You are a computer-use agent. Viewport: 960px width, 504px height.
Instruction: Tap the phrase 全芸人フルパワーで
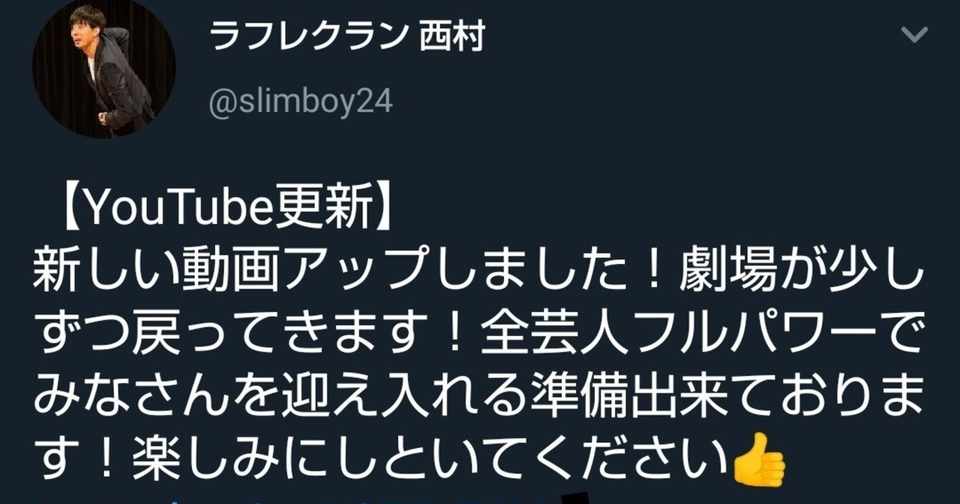coord(702,337)
